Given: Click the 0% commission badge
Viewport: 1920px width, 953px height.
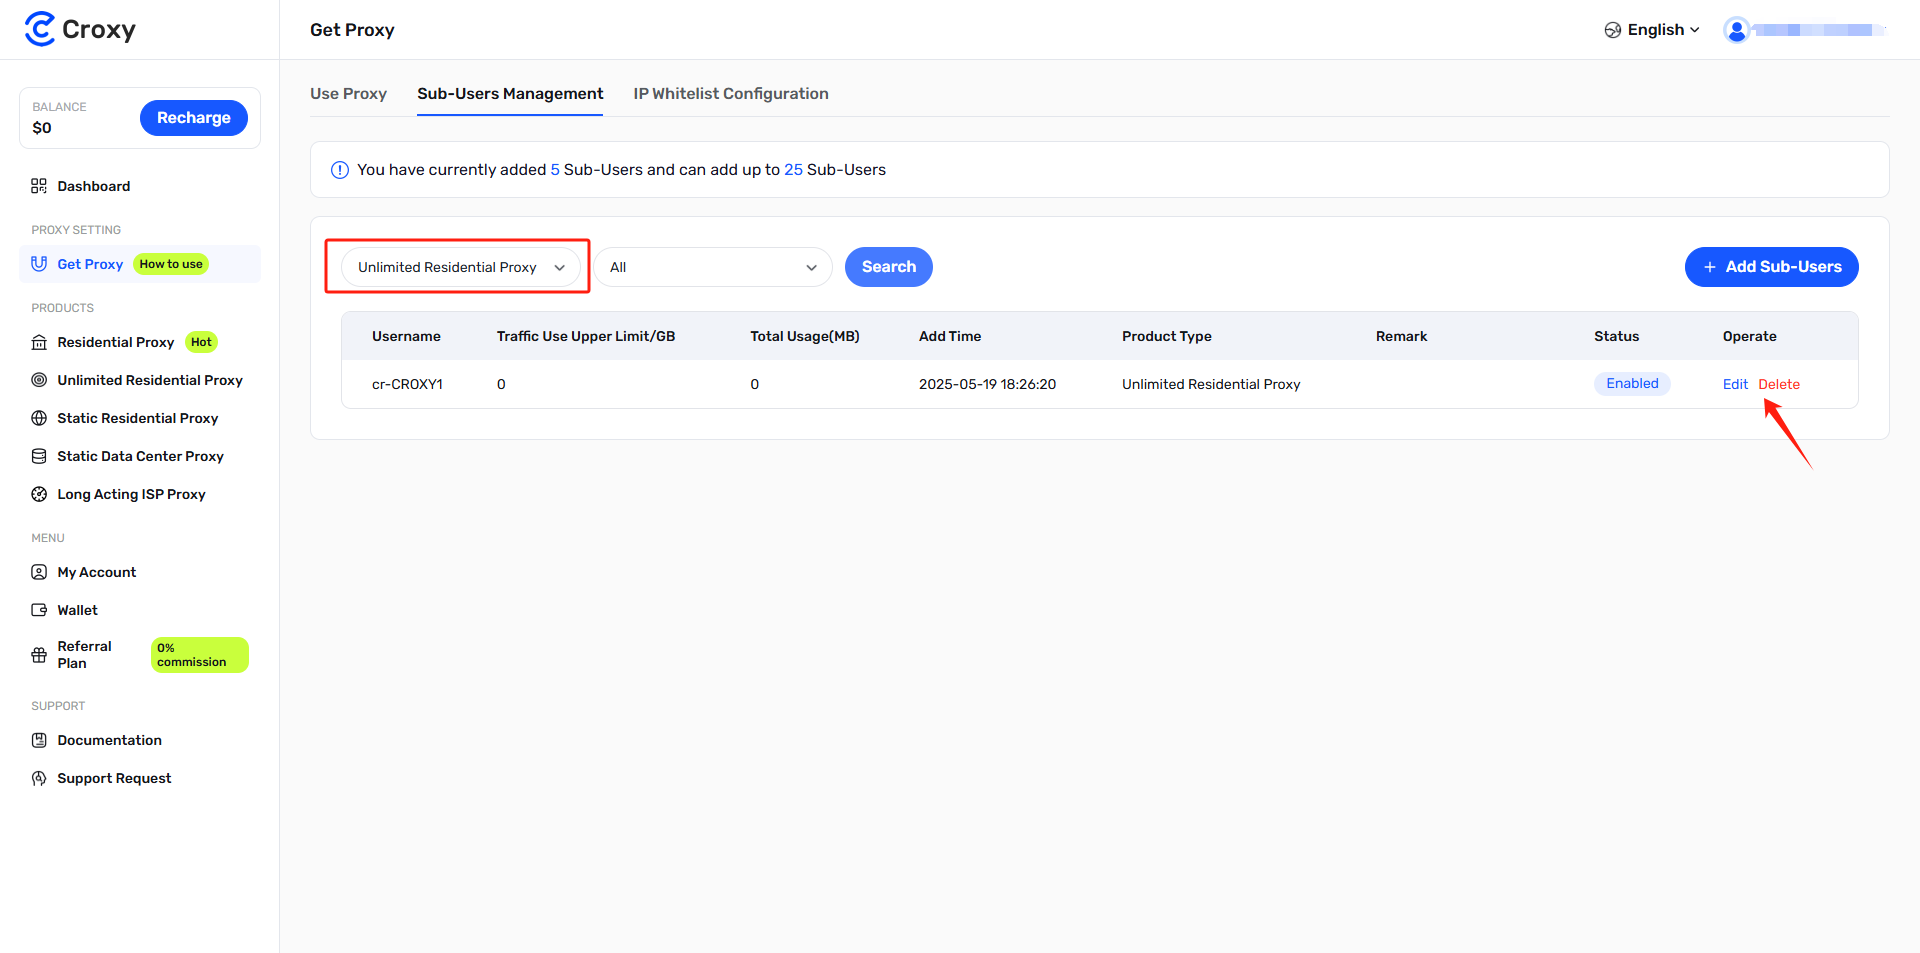Looking at the screenshot, I should pos(200,655).
